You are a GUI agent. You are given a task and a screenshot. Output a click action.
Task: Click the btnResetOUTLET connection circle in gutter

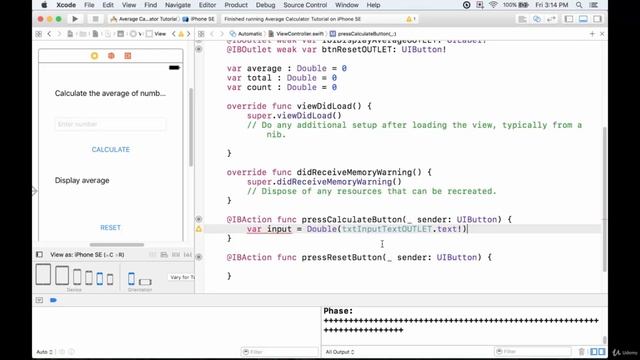tap(199, 49)
